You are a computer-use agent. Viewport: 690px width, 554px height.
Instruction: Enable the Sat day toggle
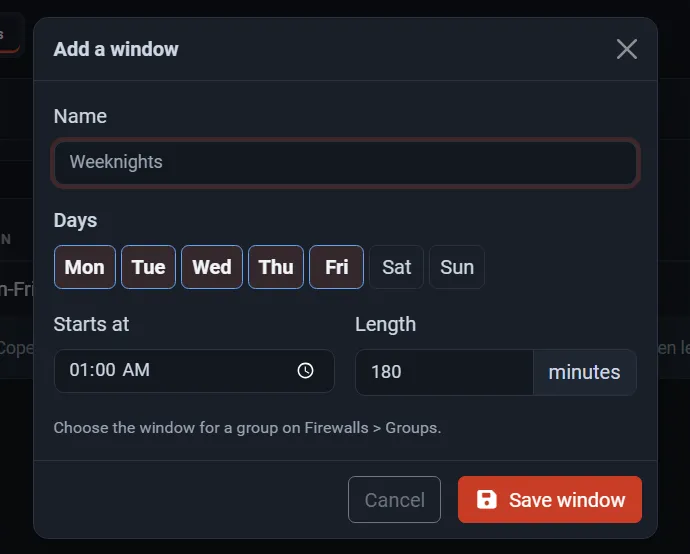396,267
